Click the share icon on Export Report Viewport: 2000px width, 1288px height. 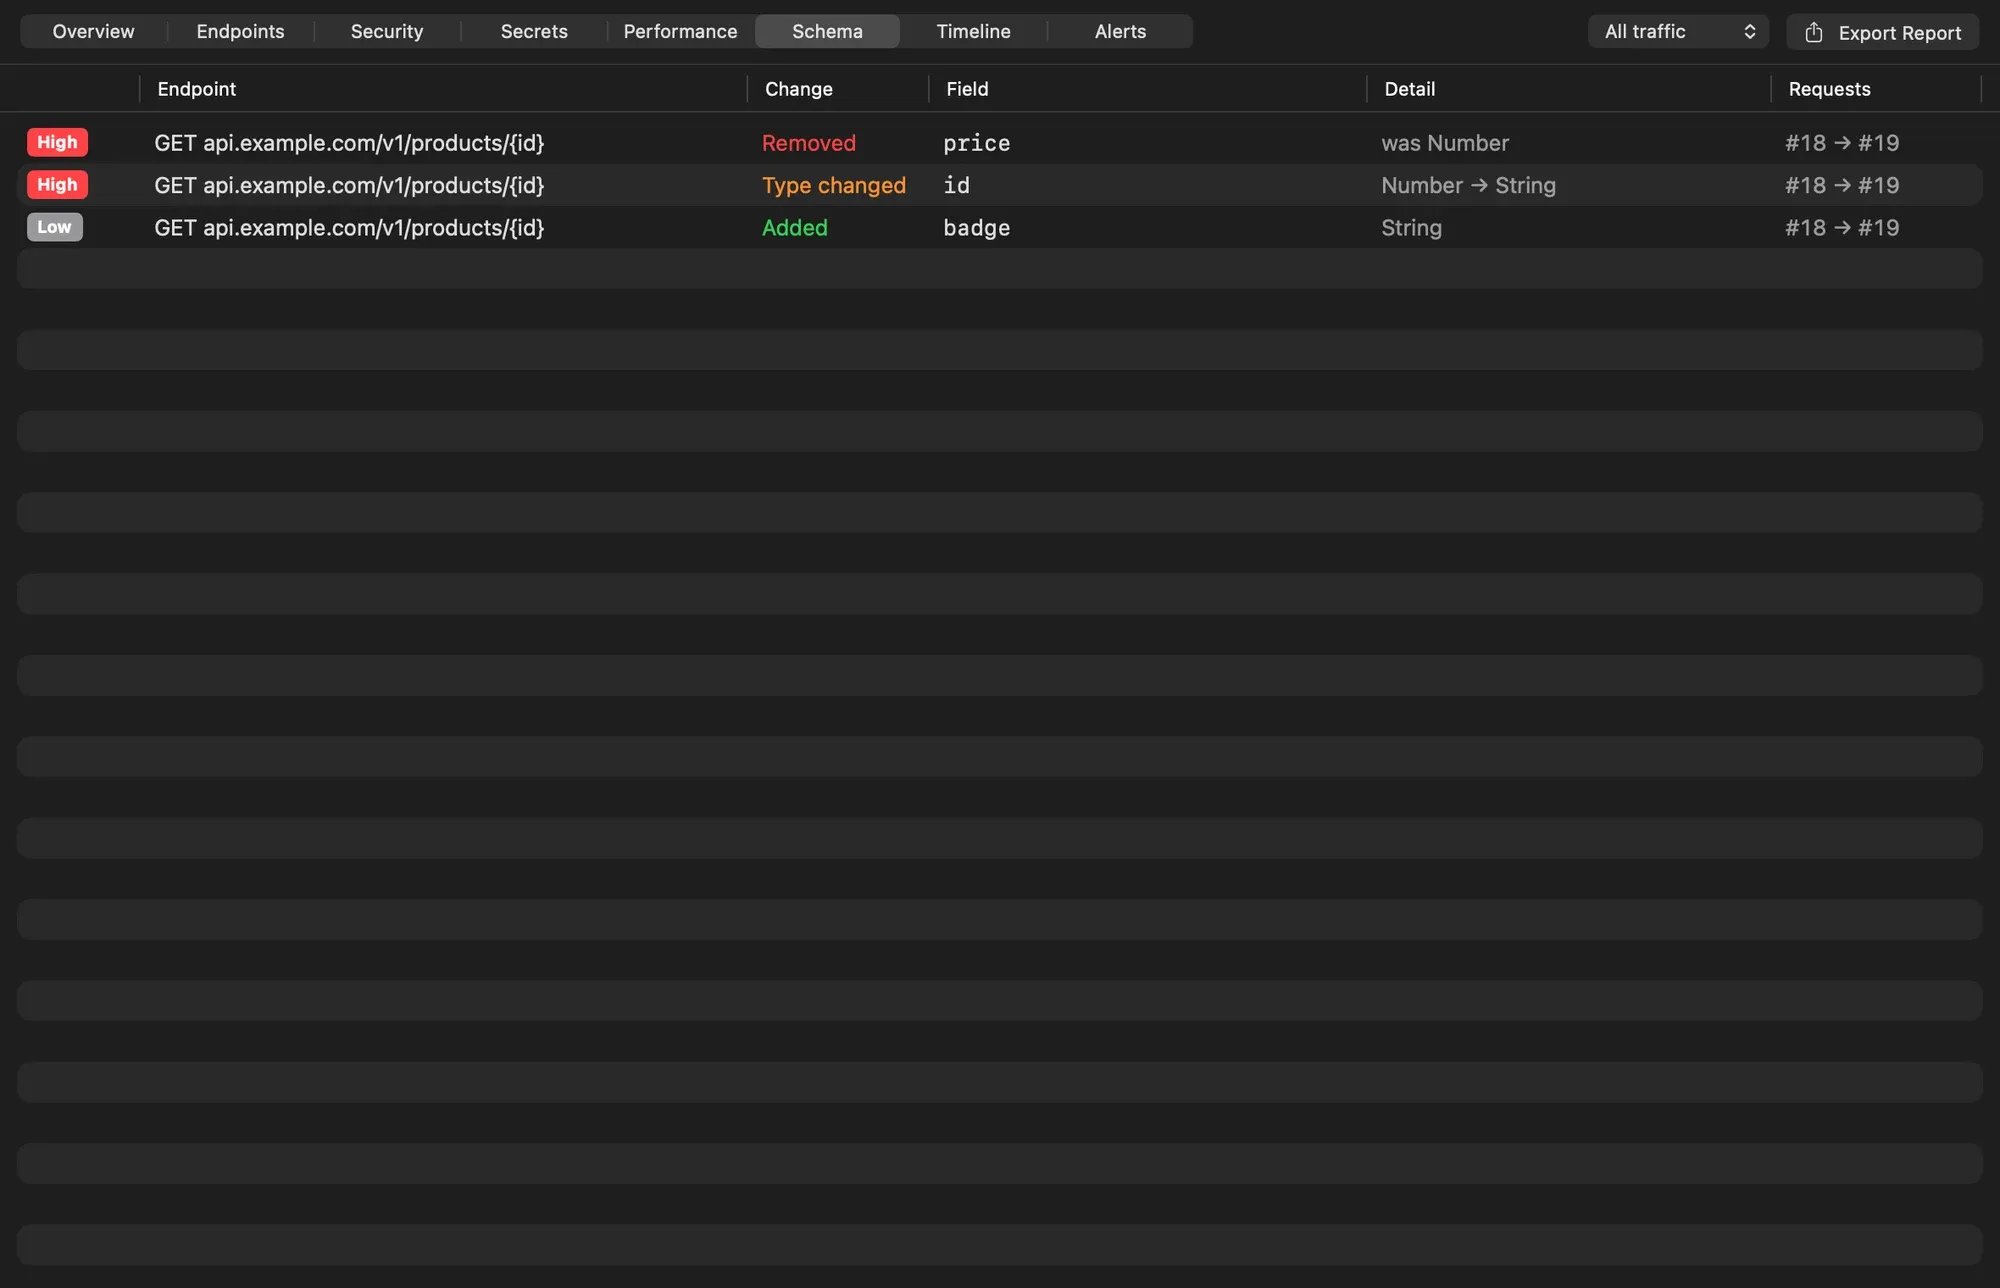pyautogui.click(x=1813, y=32)
